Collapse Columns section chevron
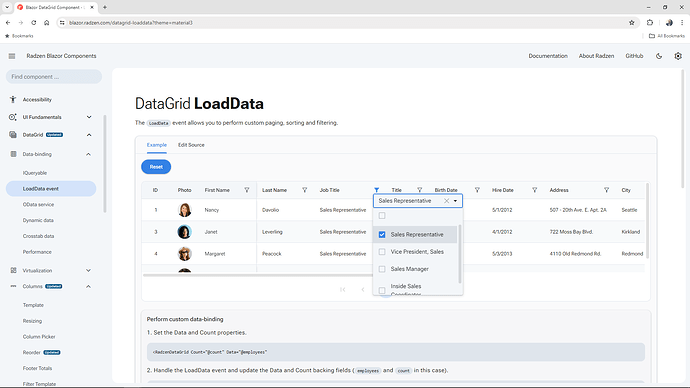This screenshot has height=388, width=690. click(x=88, y=286)
